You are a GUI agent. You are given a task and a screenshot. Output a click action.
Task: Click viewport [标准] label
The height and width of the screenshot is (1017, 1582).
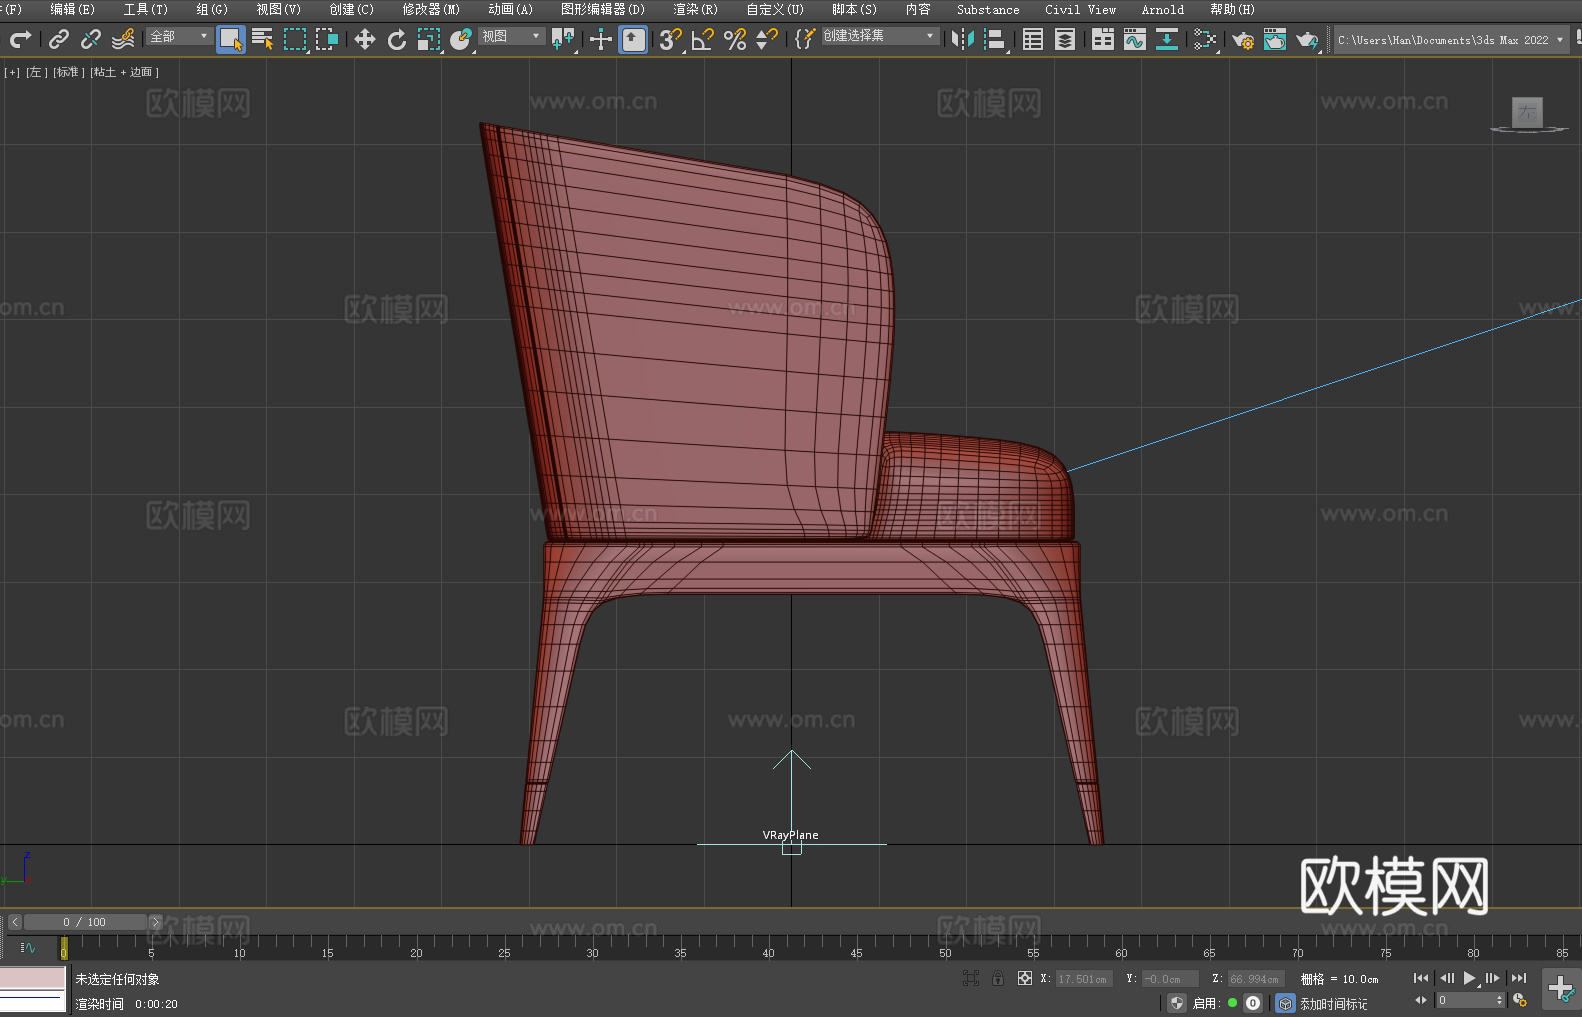(68, 72)
